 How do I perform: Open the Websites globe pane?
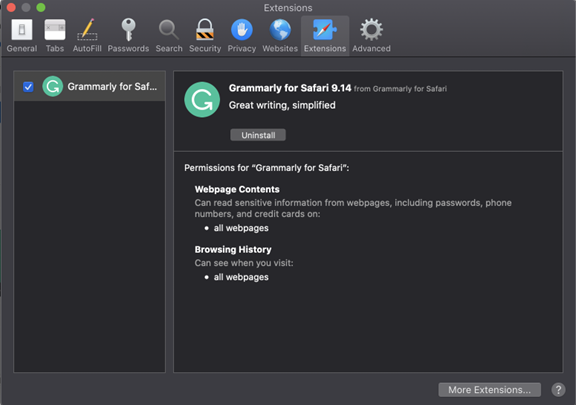280,36
